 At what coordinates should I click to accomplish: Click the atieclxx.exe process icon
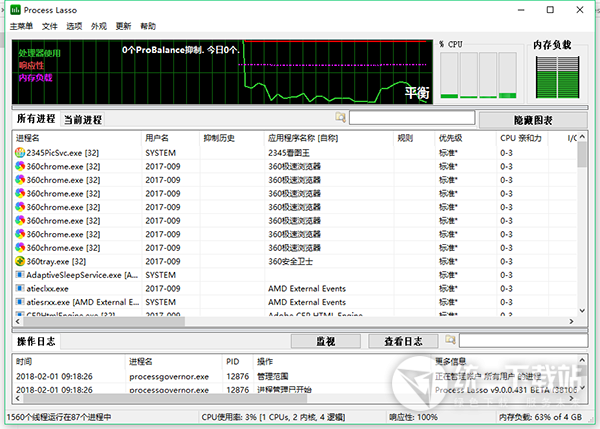(x=21, y=288)
